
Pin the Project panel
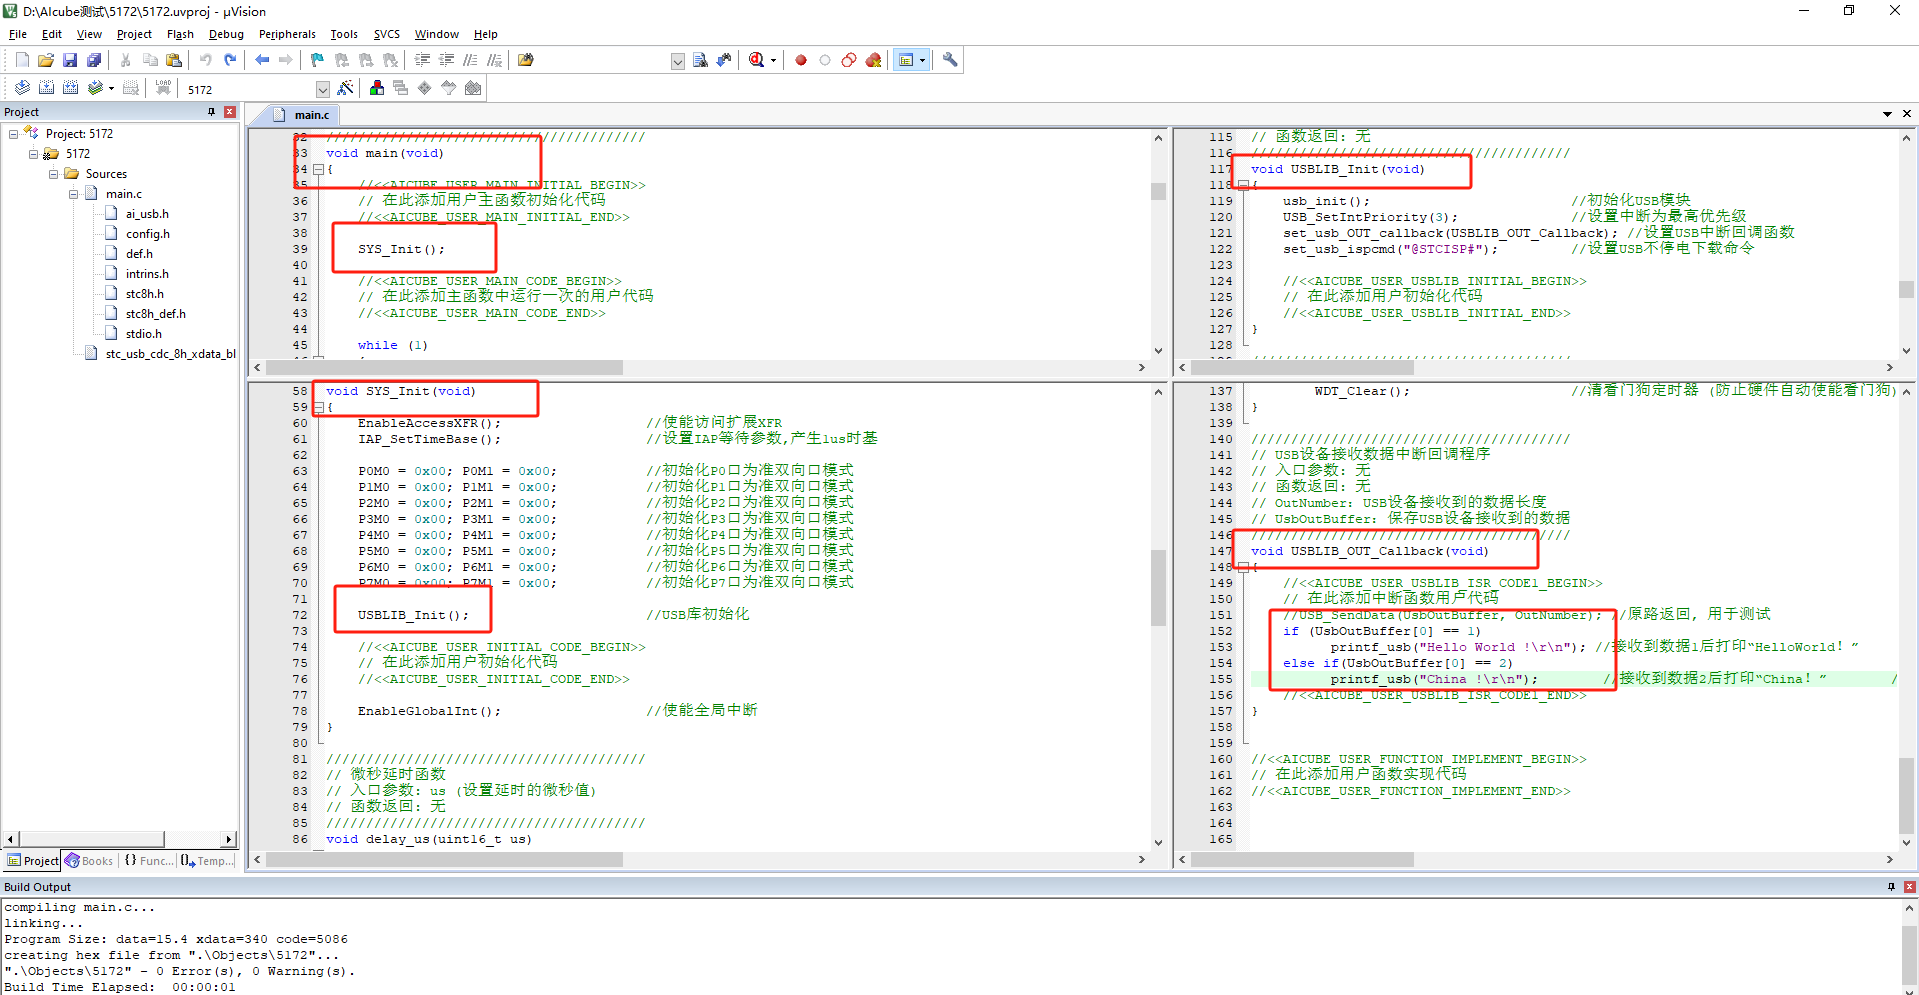211,112
